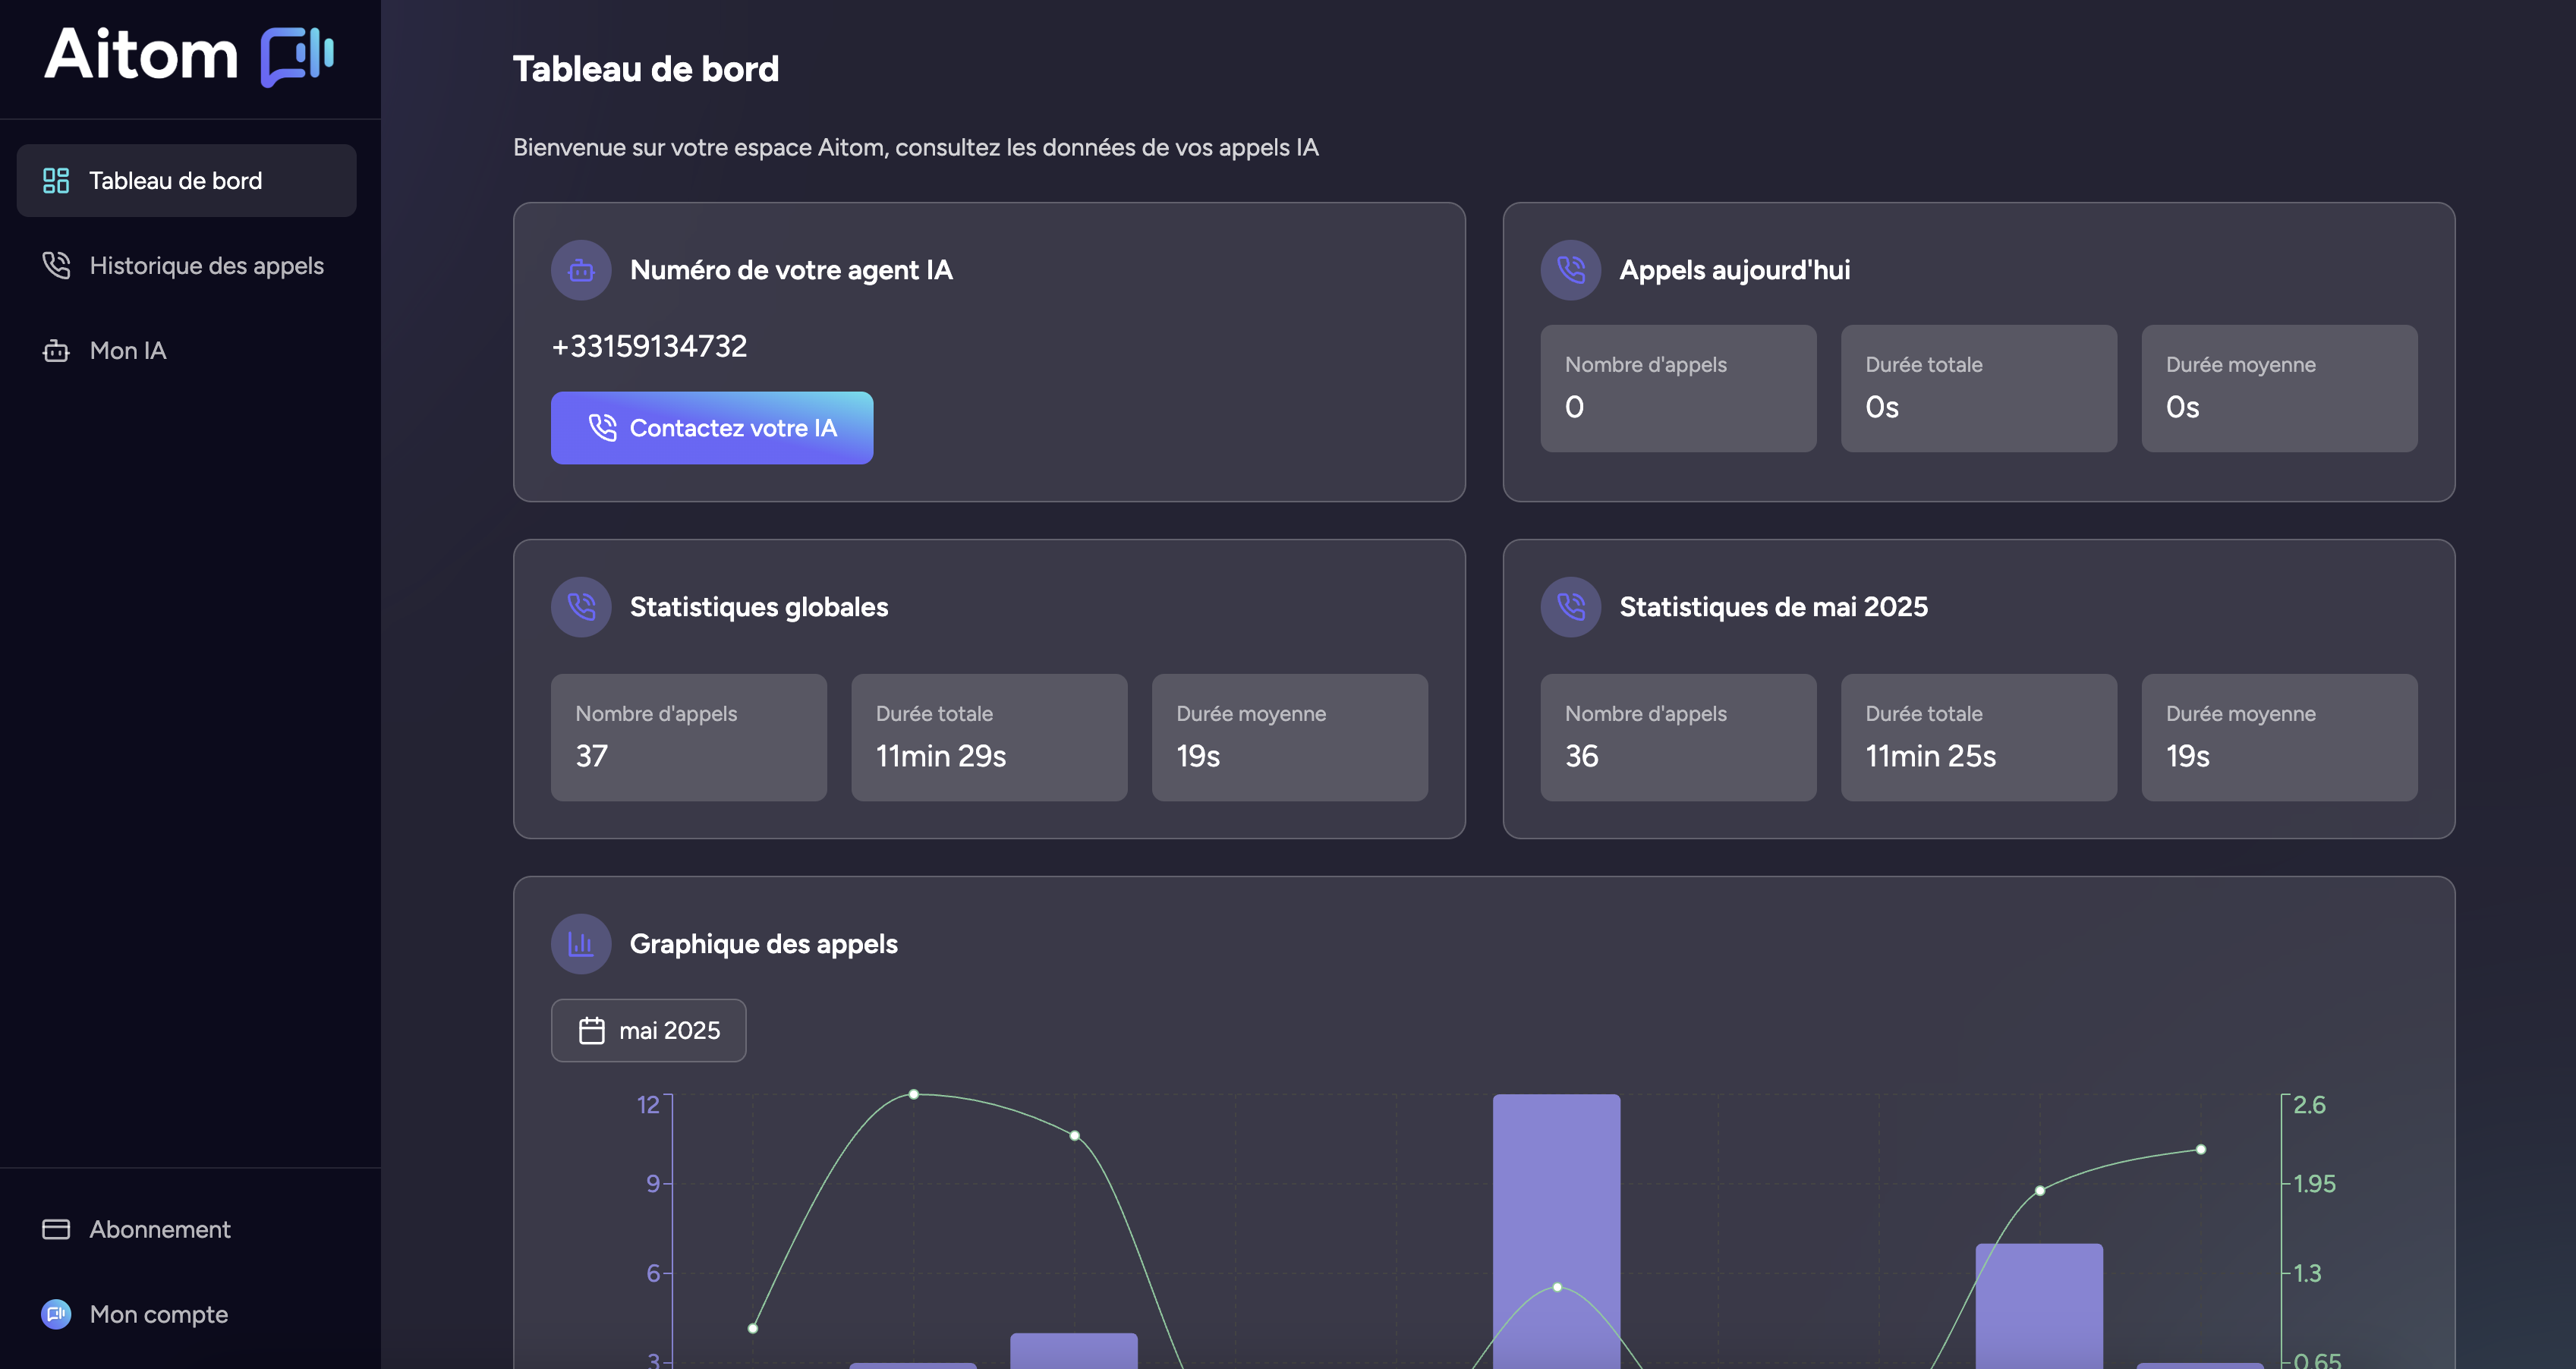Click May Nombre d'appels value 36
The width and height of the screenshot is (2576, 1369).
click(1582, 756)
